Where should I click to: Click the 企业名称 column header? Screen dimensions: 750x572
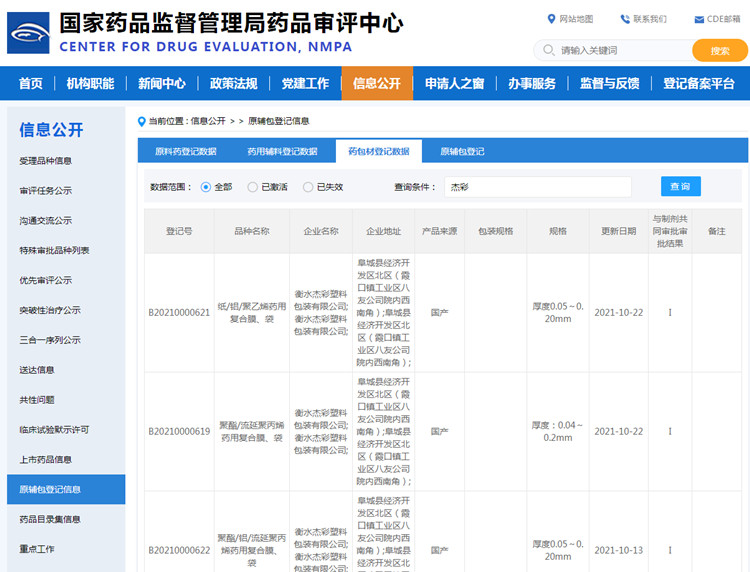(321, 231)
